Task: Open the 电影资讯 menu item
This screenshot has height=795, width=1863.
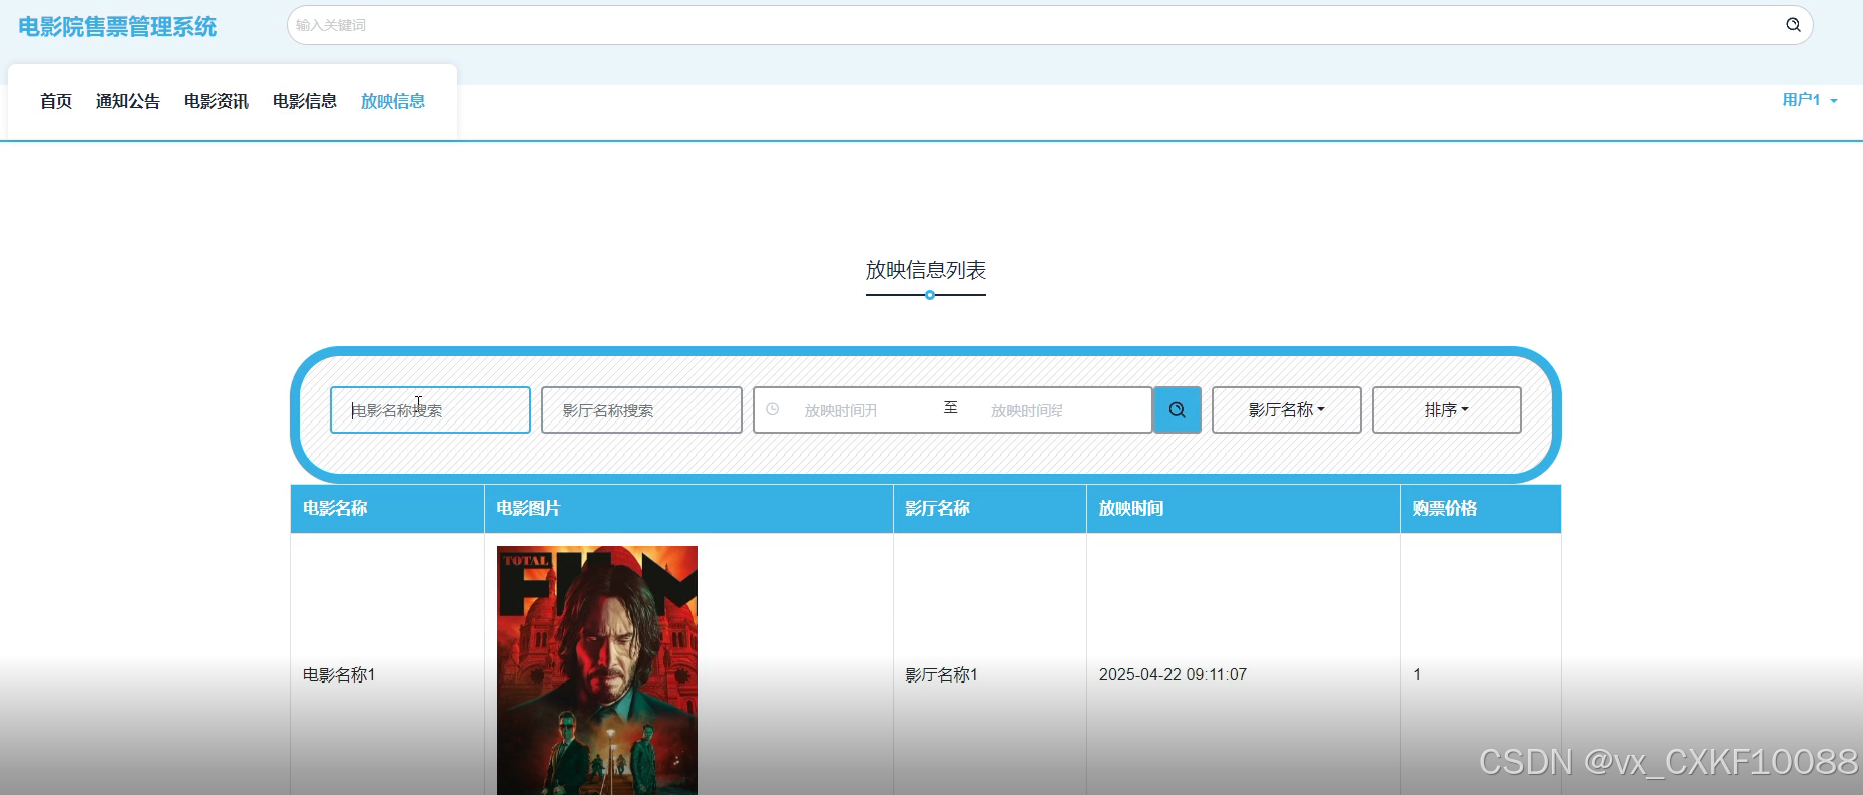Action: pos(216,101)
